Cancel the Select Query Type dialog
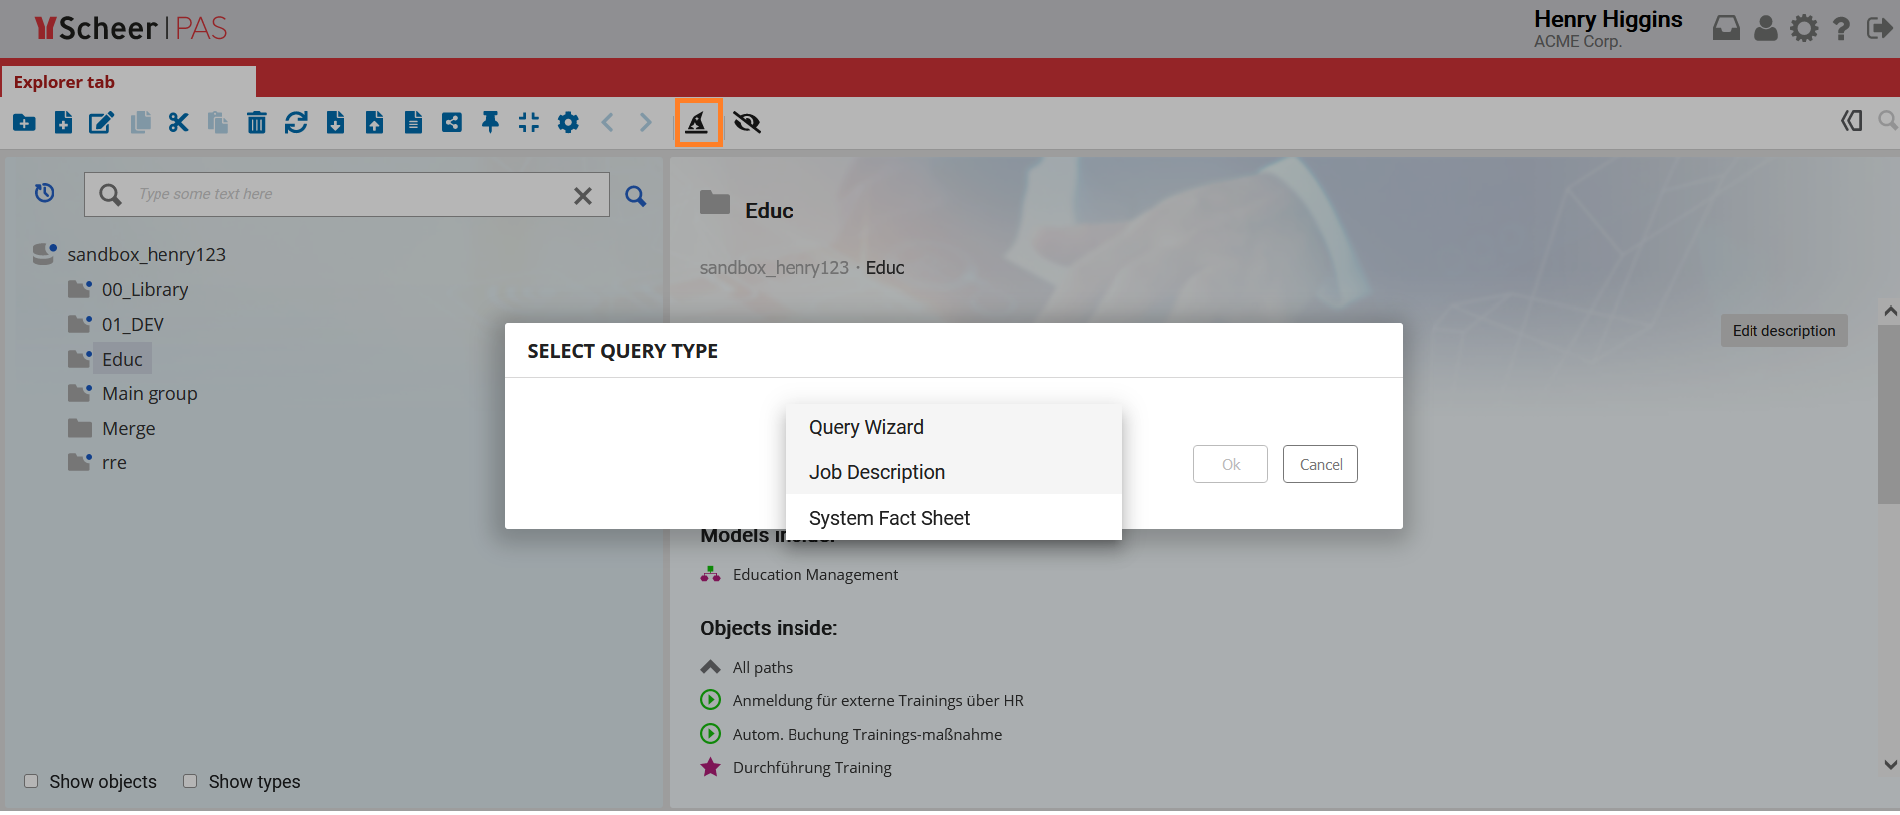The image size is (1900, 815). [x=1320, y=464]
